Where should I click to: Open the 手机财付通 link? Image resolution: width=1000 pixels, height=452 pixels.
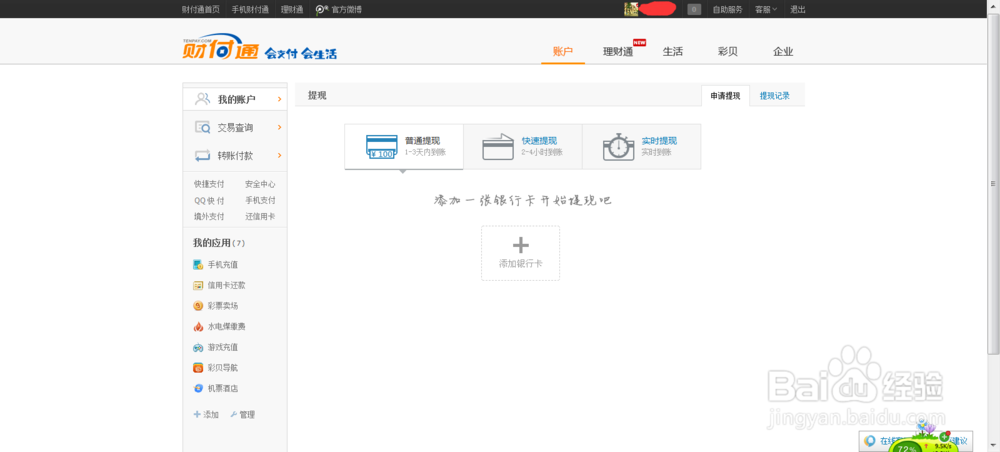pyautogui.click(x=250, y=9)
